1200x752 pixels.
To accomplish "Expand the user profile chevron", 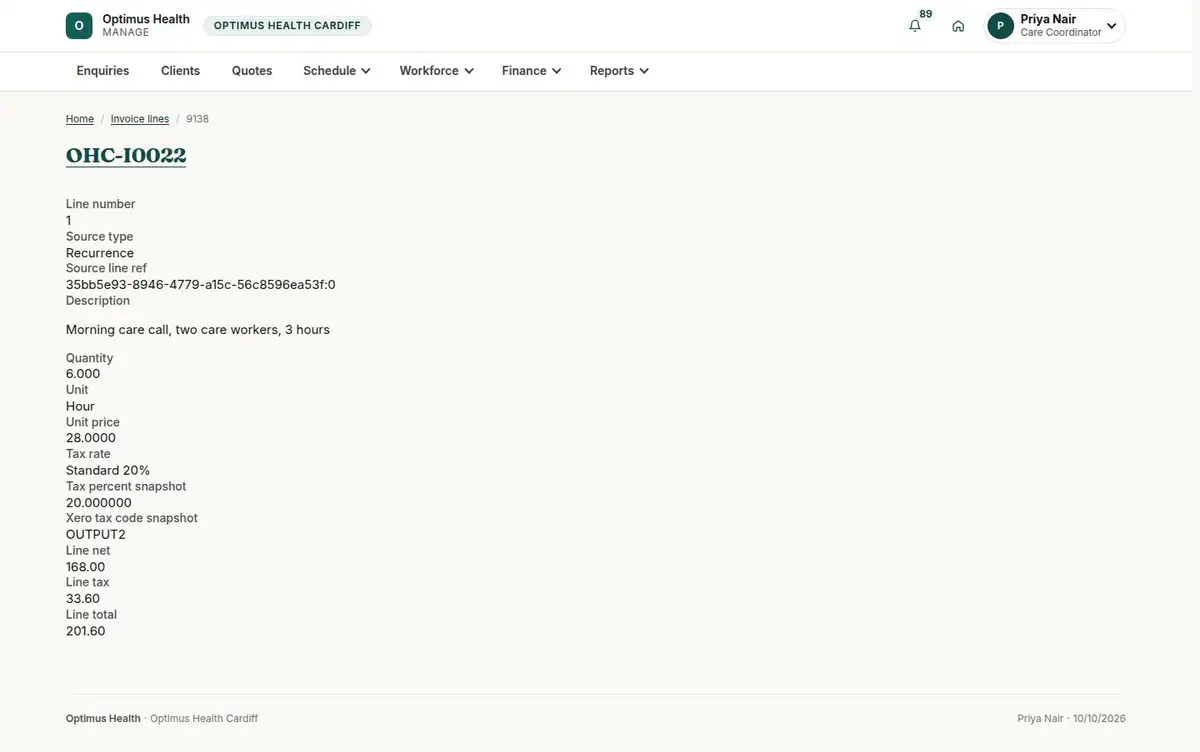I will (1111, 26).
